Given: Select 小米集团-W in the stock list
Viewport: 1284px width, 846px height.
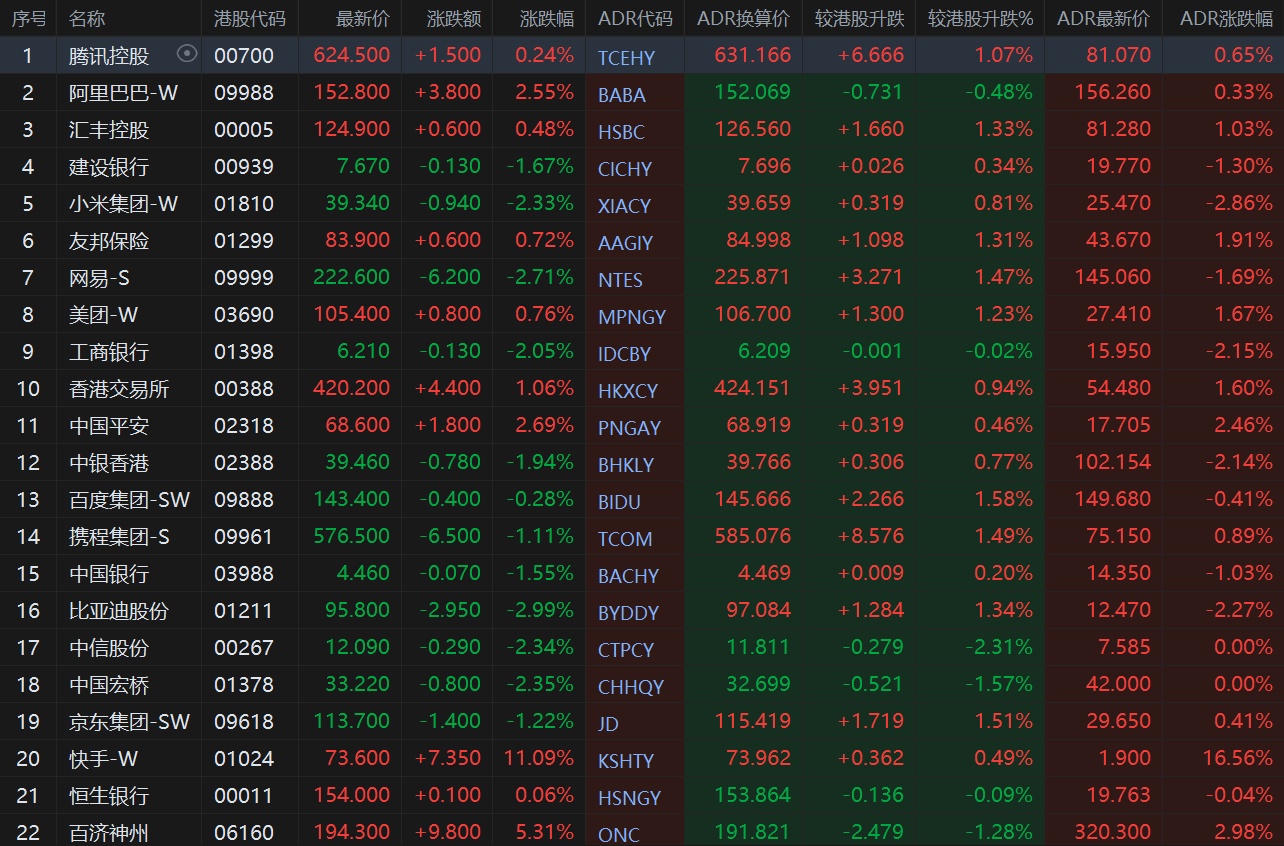Looking at the screenshot, I should (123, 204).
